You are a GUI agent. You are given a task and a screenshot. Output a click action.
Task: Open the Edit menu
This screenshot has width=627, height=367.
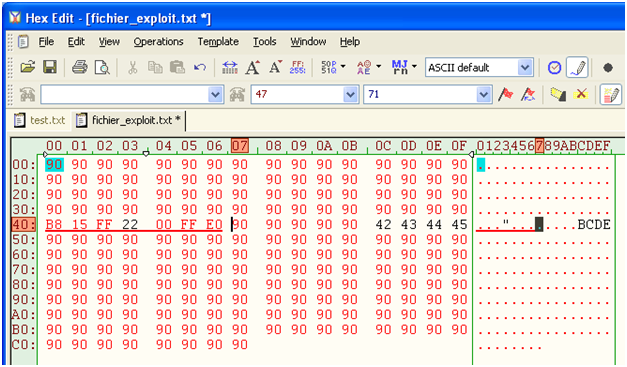[x=76, y=42]
